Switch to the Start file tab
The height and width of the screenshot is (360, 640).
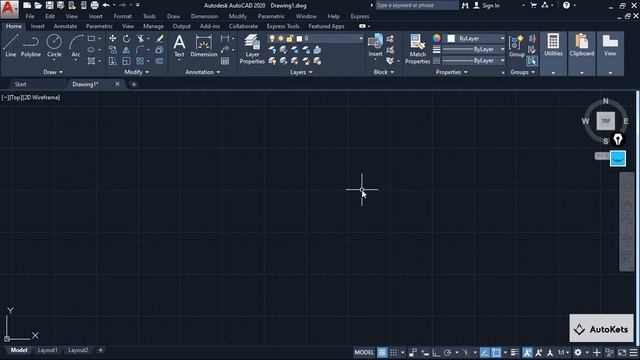20,84
